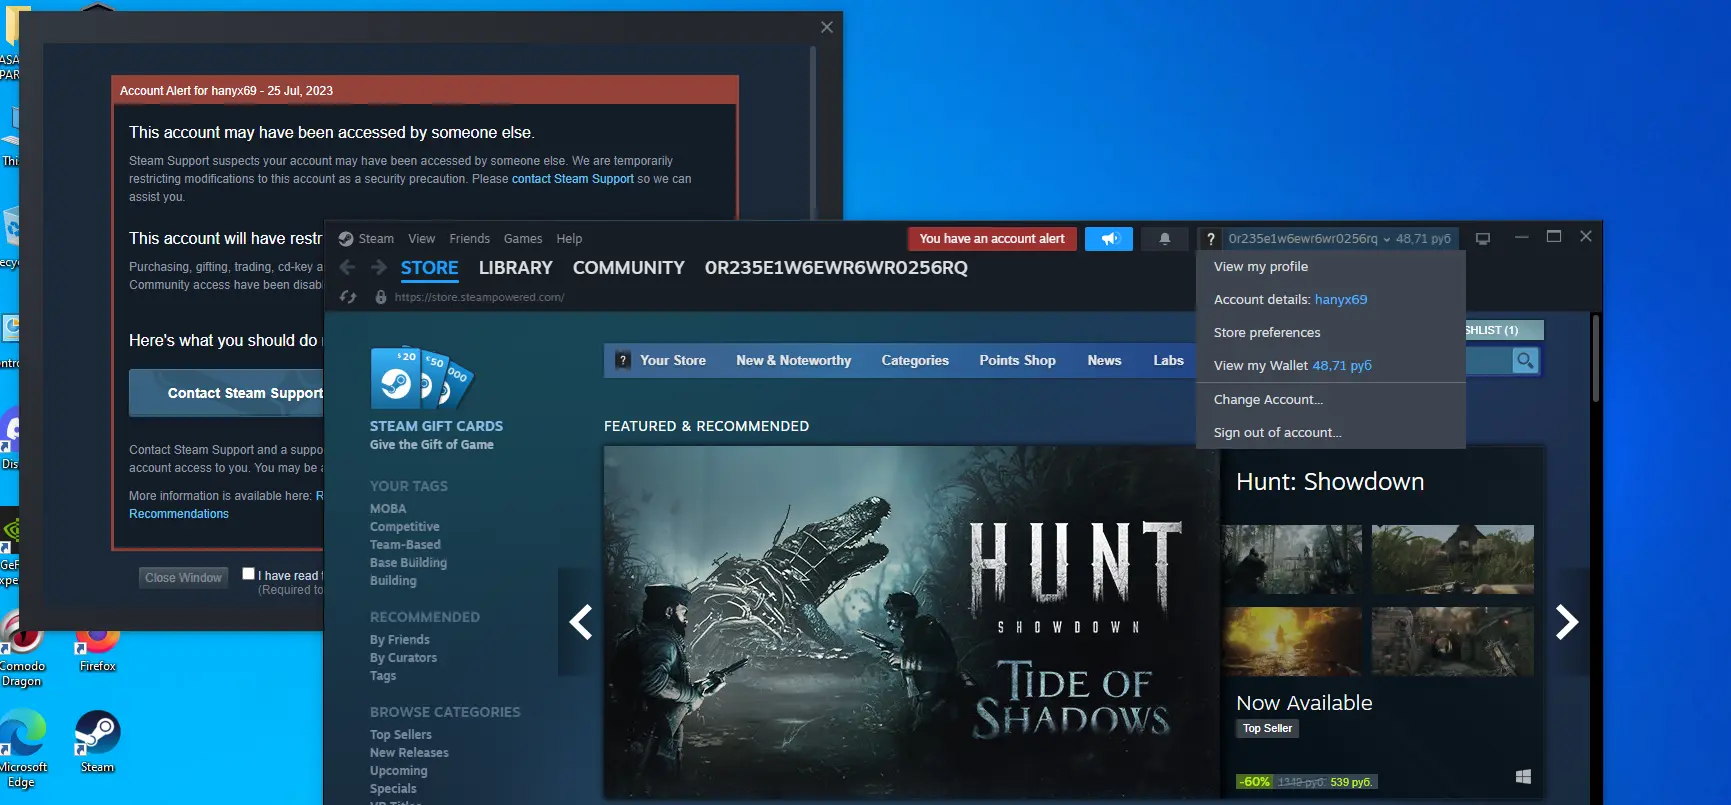Screen dimensions: 1731x805
Task: Follow the 'contact Steam Support' link
Action: (573, 179)
